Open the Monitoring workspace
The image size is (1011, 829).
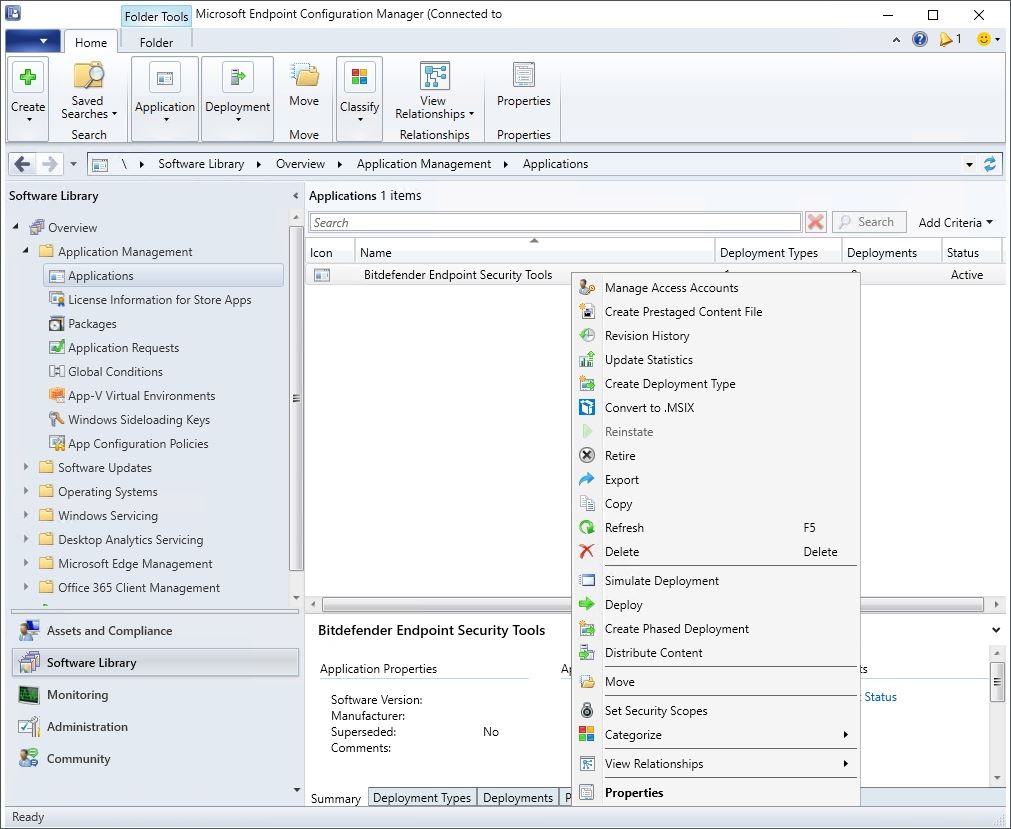point(78,694)
